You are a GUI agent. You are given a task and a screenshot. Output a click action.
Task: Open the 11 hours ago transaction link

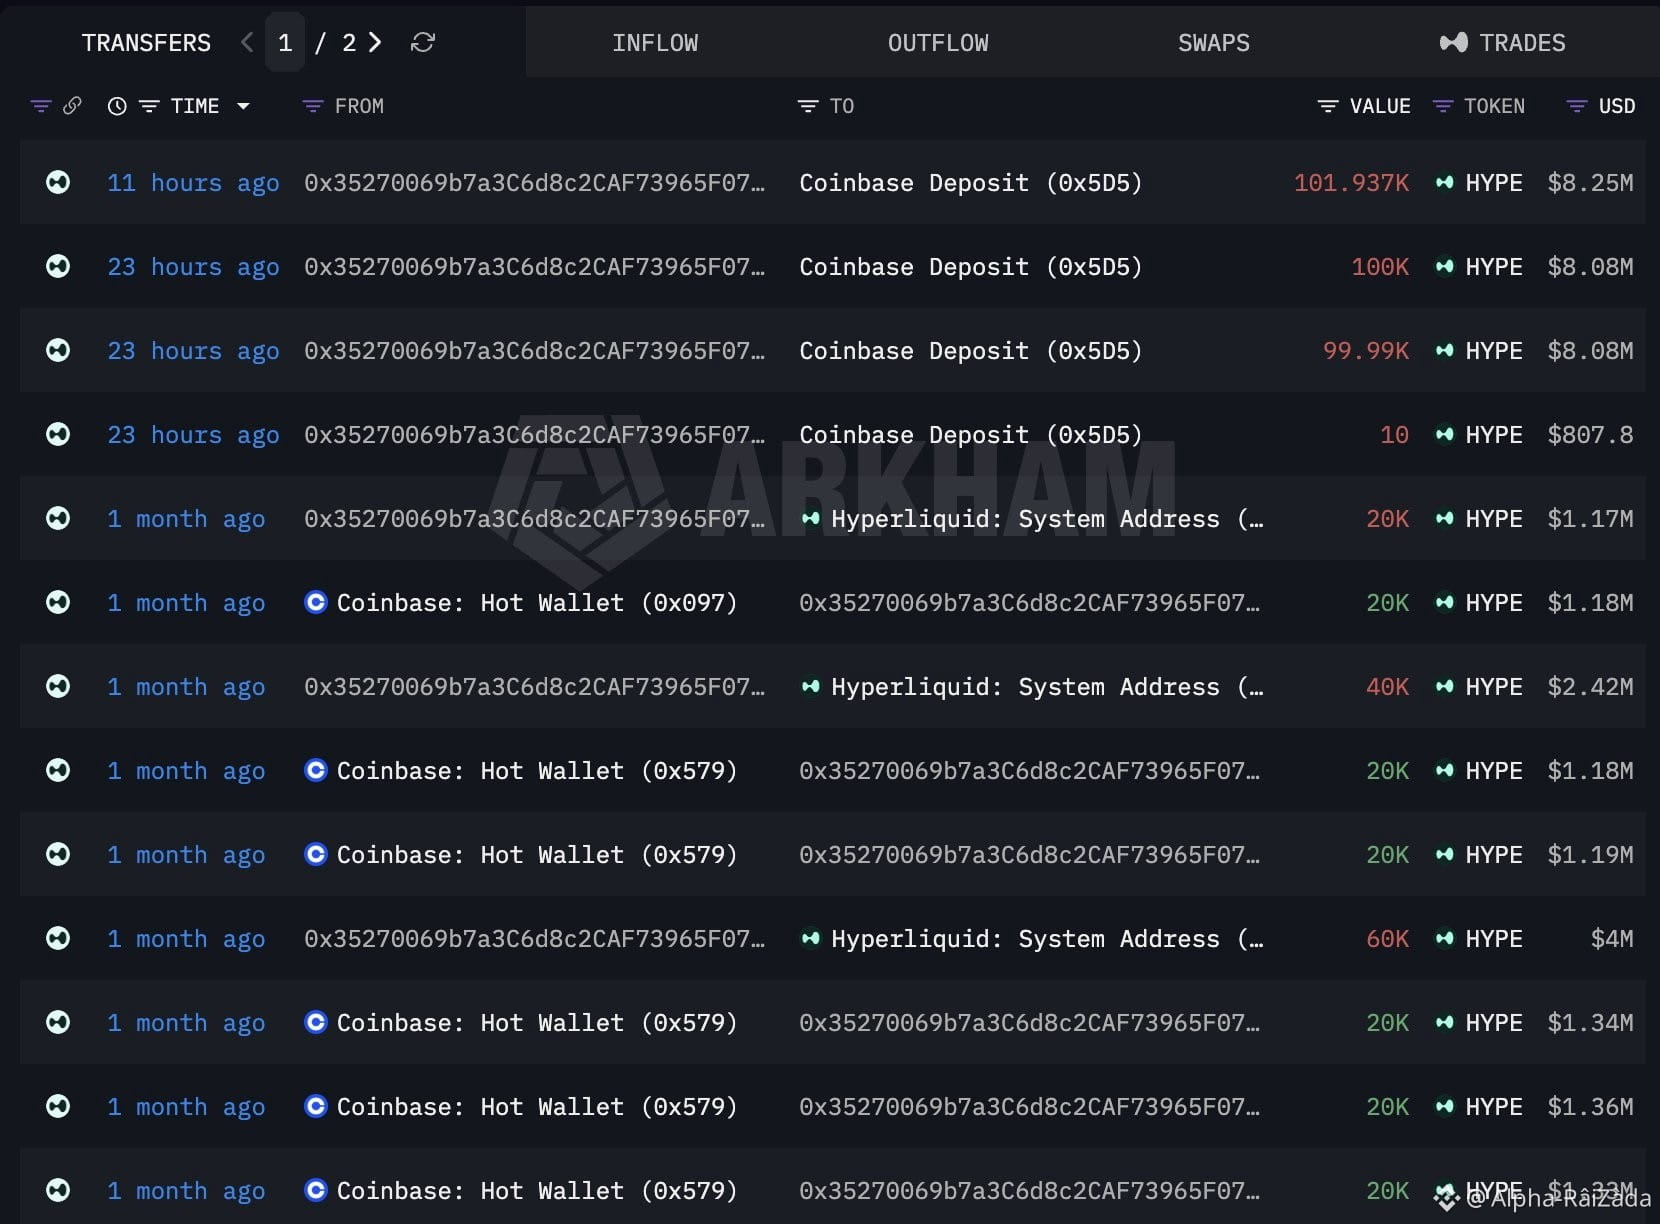click(193, 183)
